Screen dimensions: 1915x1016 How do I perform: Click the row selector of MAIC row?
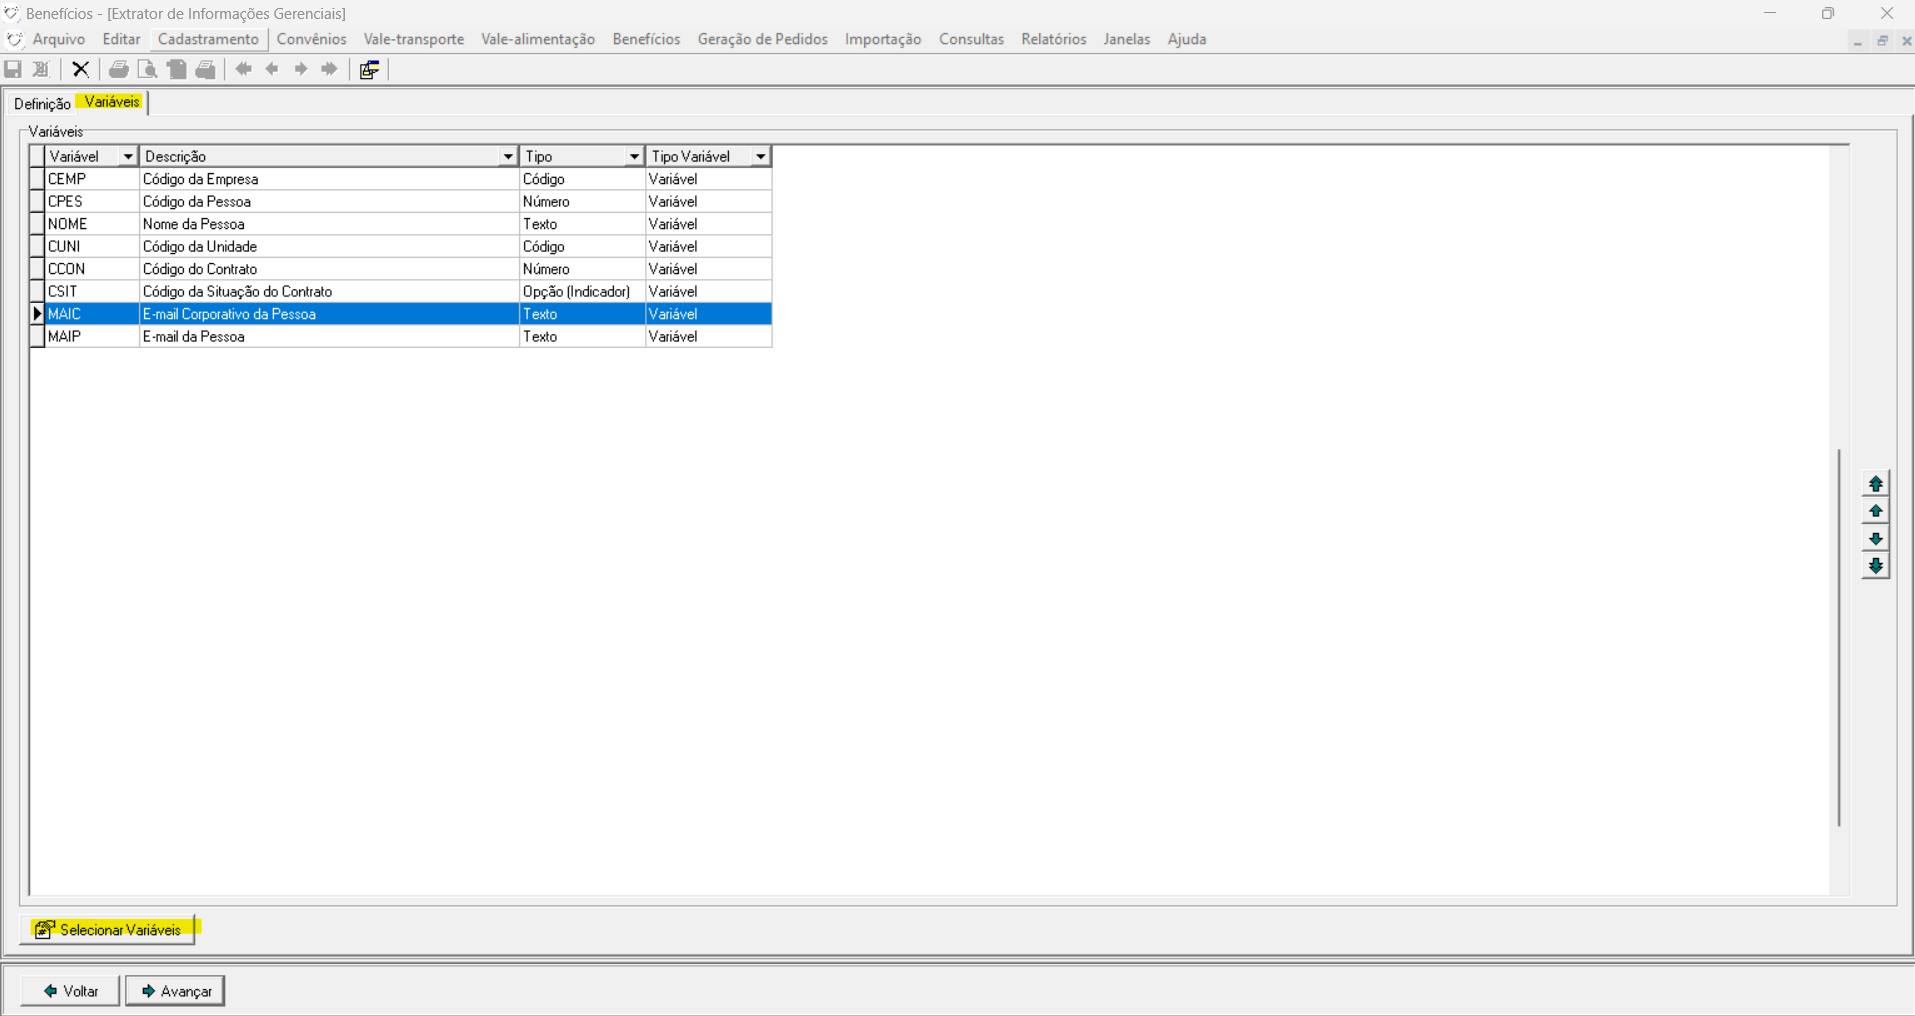click(38, 314)
